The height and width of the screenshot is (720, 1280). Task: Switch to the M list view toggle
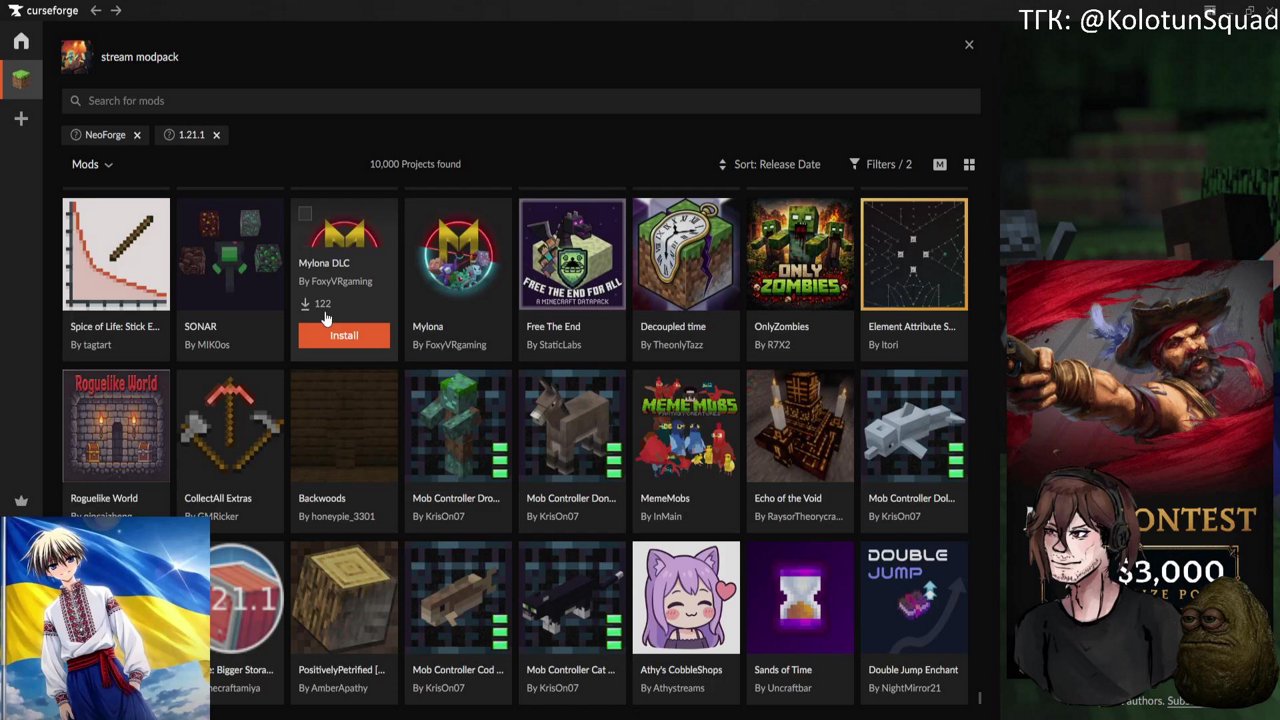pos(940,164)
